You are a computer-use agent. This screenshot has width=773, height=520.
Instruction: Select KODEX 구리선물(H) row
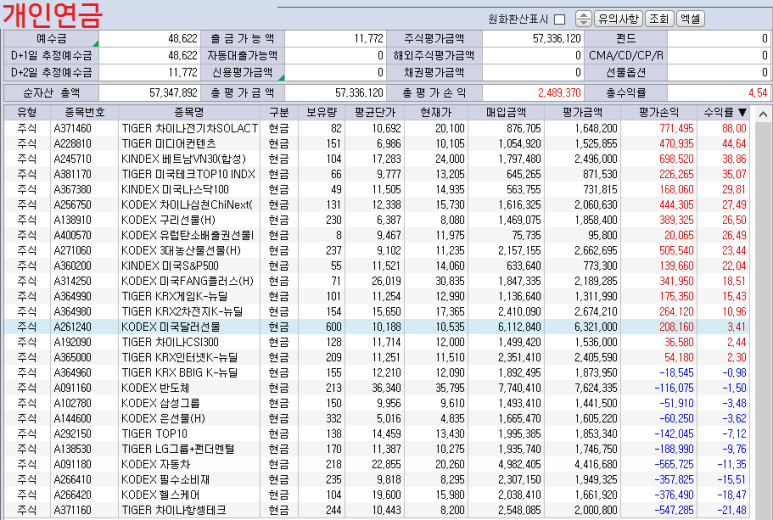[x=377, y=220]
